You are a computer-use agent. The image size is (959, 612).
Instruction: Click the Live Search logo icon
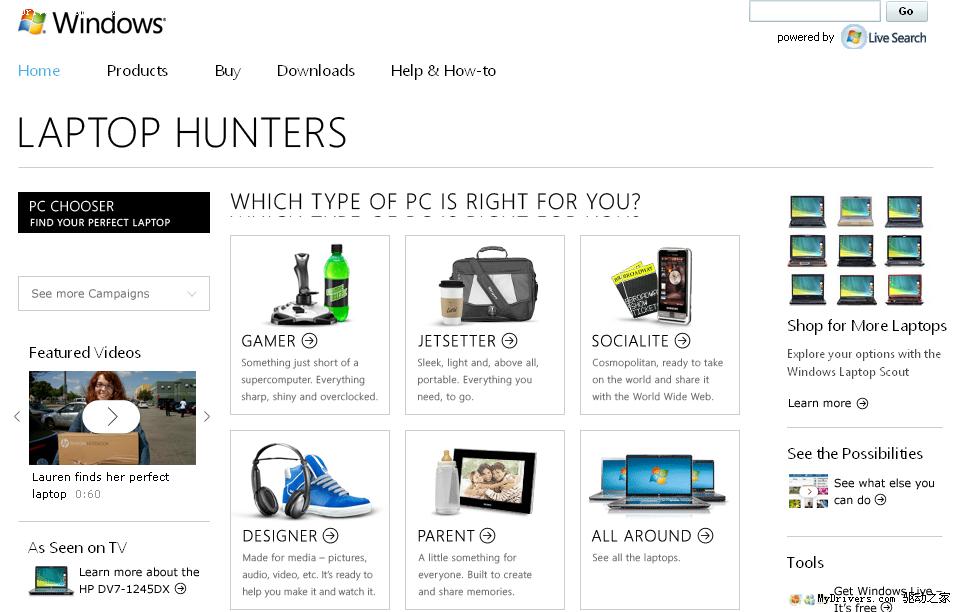click(x=853, y=37)
